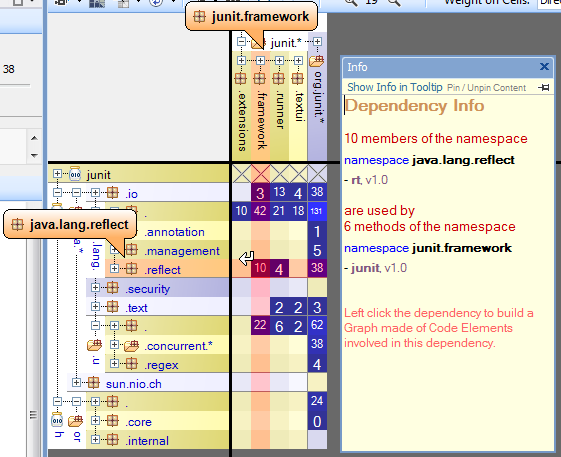Expand the .core namespace row
The height and width of the screenshot is (457, 561).
95,420
